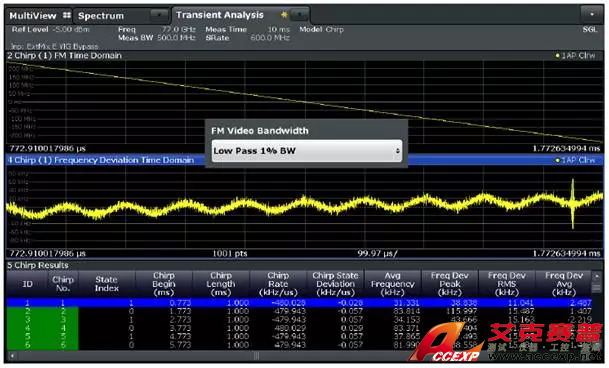Click the 1AP Clrw indicator in Frequency Deviation window
609x368 pixels.
click(x=575, y=160)
